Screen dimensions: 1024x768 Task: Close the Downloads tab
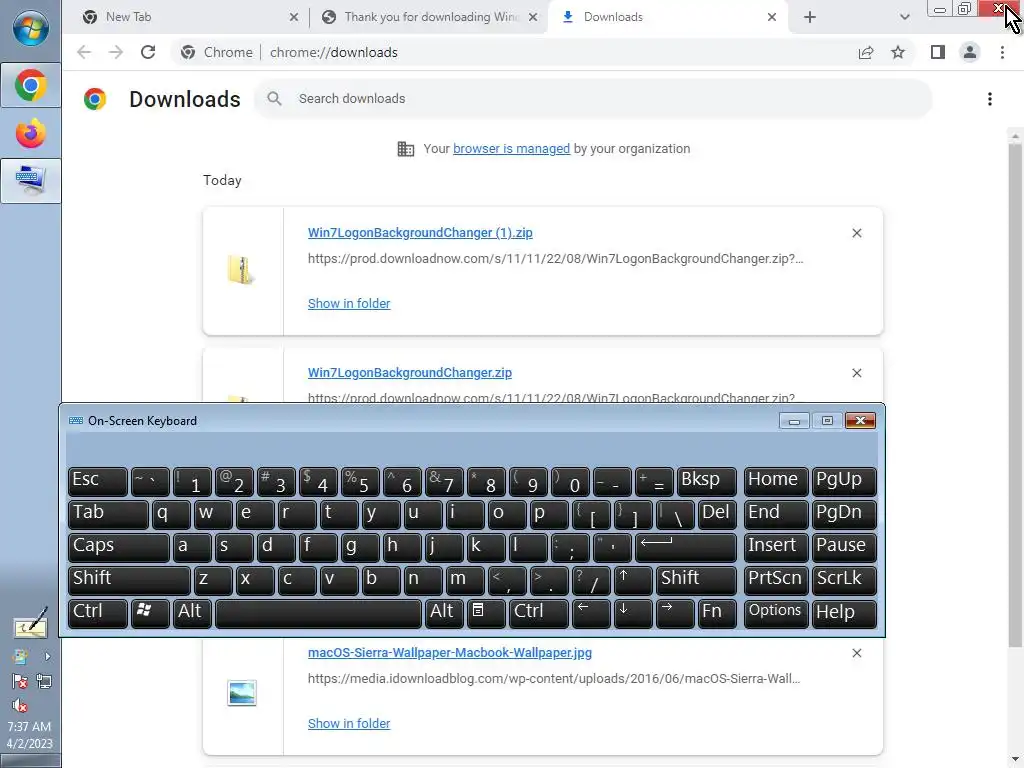point(772,17)
